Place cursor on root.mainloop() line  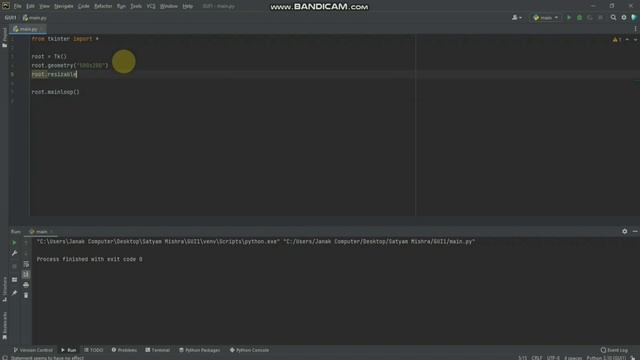56,92
